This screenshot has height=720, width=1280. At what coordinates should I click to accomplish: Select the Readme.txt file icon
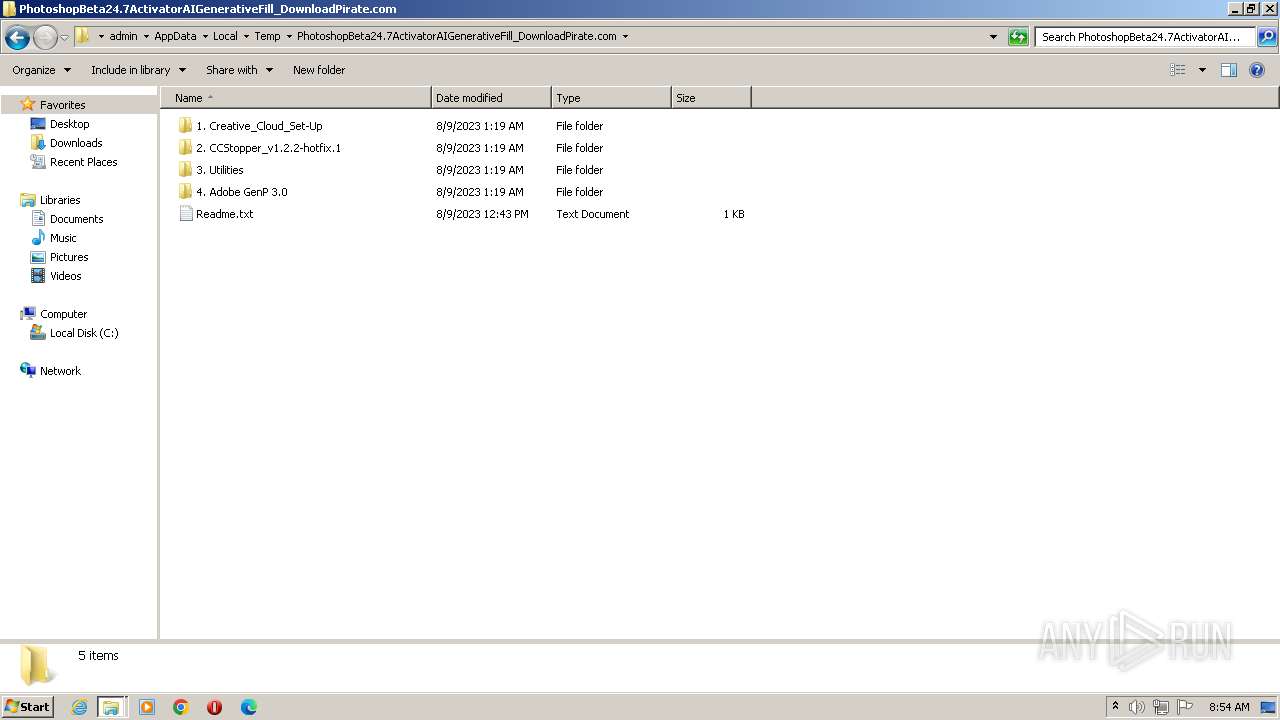click(185, 214)
